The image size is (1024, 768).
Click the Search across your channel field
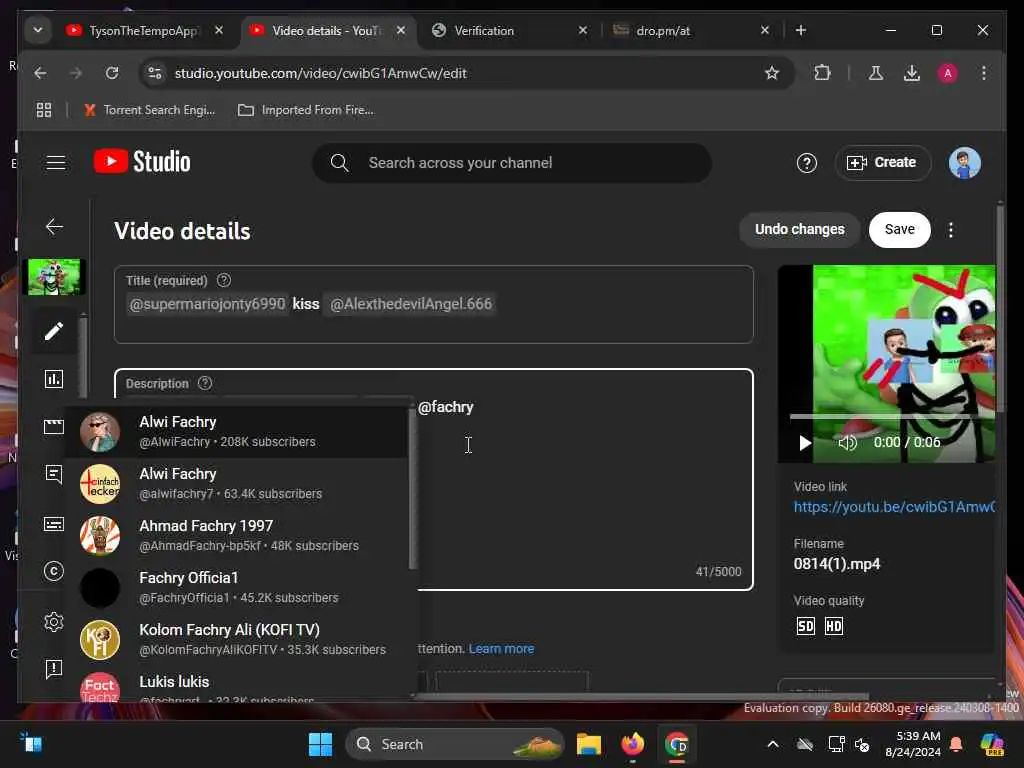(x=511, y=163)
